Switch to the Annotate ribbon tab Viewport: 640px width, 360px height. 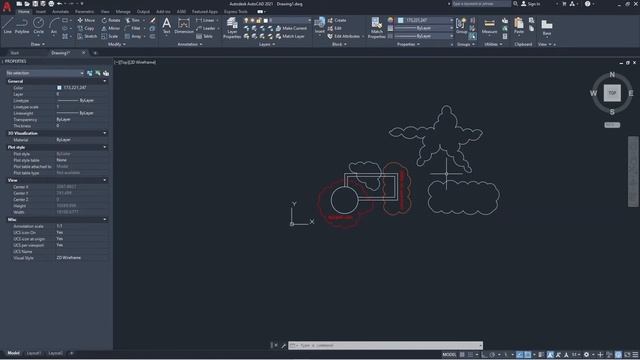(60, 11)
